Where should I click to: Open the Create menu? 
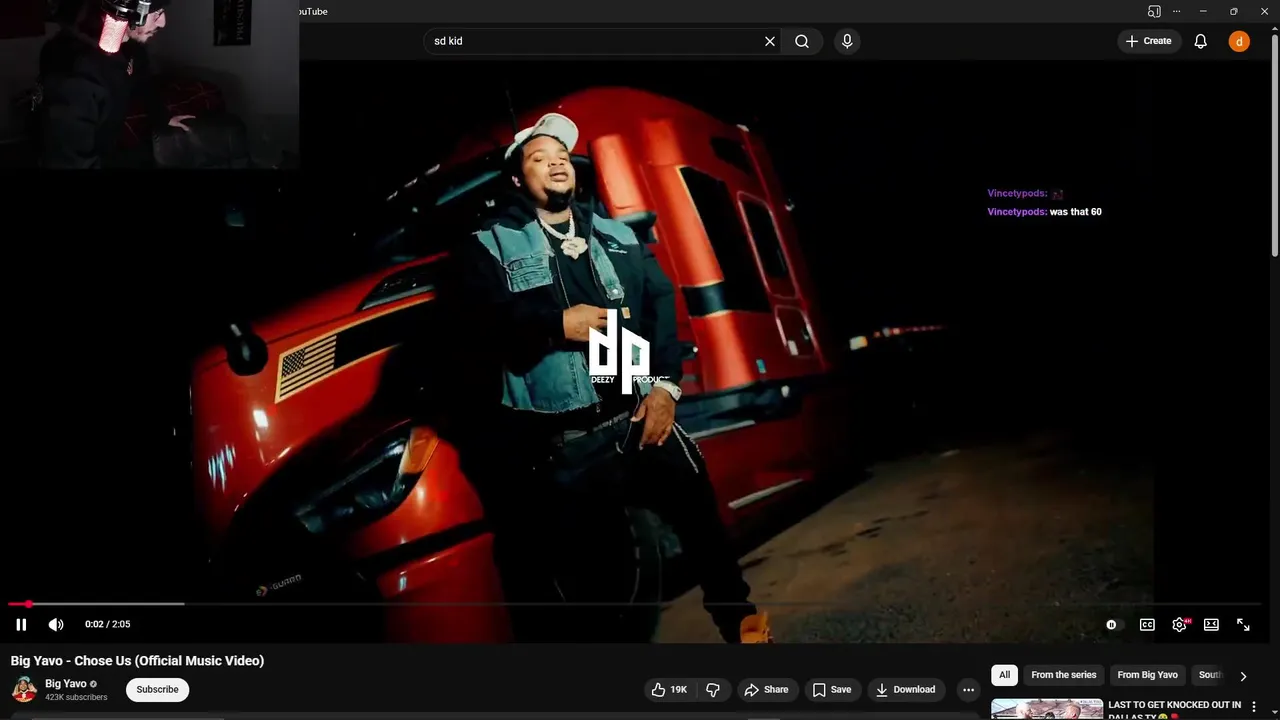1148,41
